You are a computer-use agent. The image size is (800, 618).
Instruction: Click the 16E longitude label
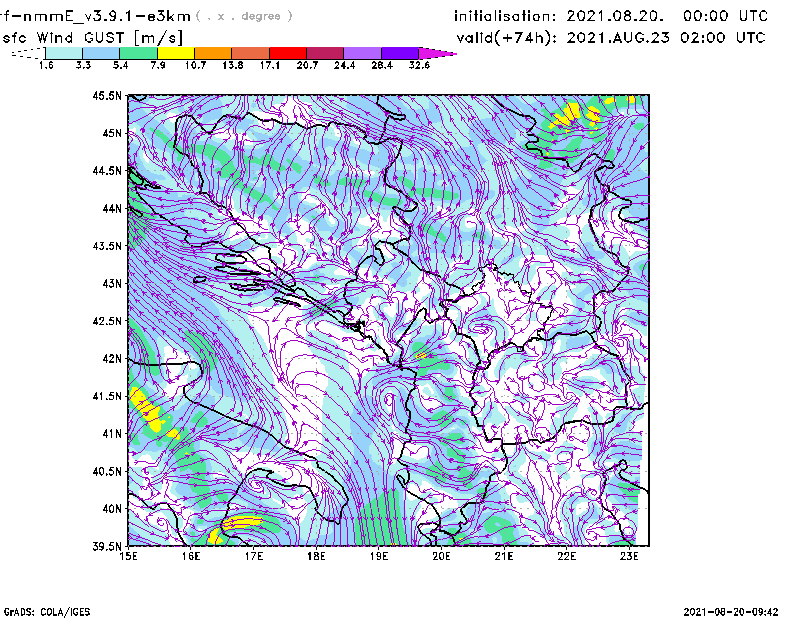[191, 556]
